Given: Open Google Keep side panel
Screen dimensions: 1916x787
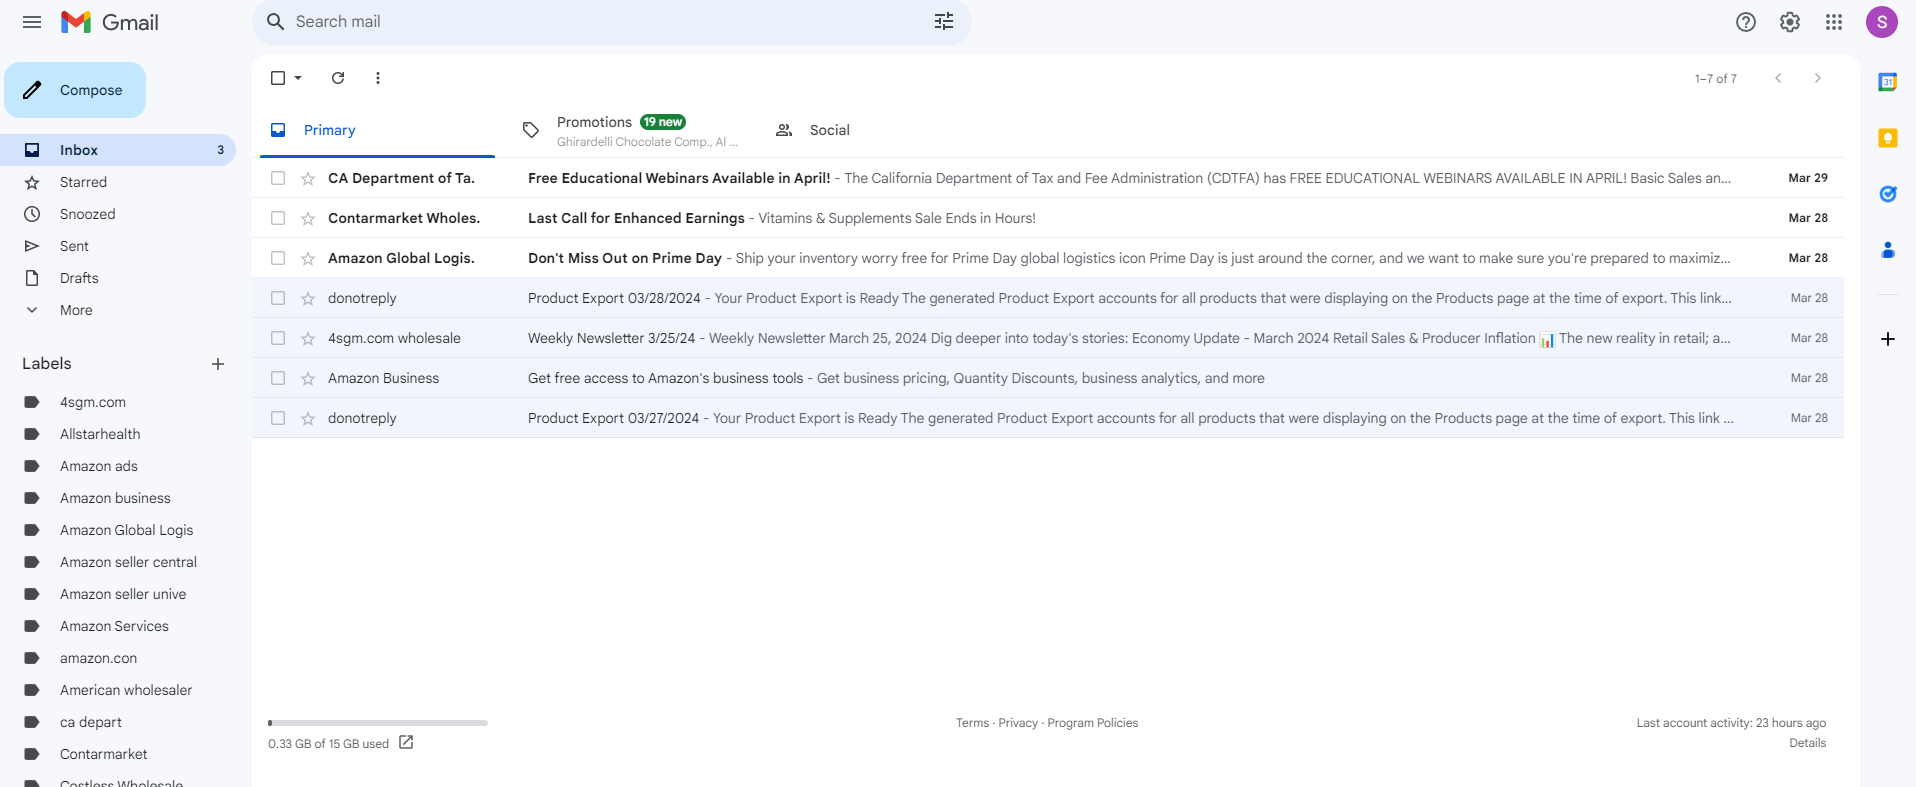Looking at the screenshot, I should click(x=1888, y=138).
